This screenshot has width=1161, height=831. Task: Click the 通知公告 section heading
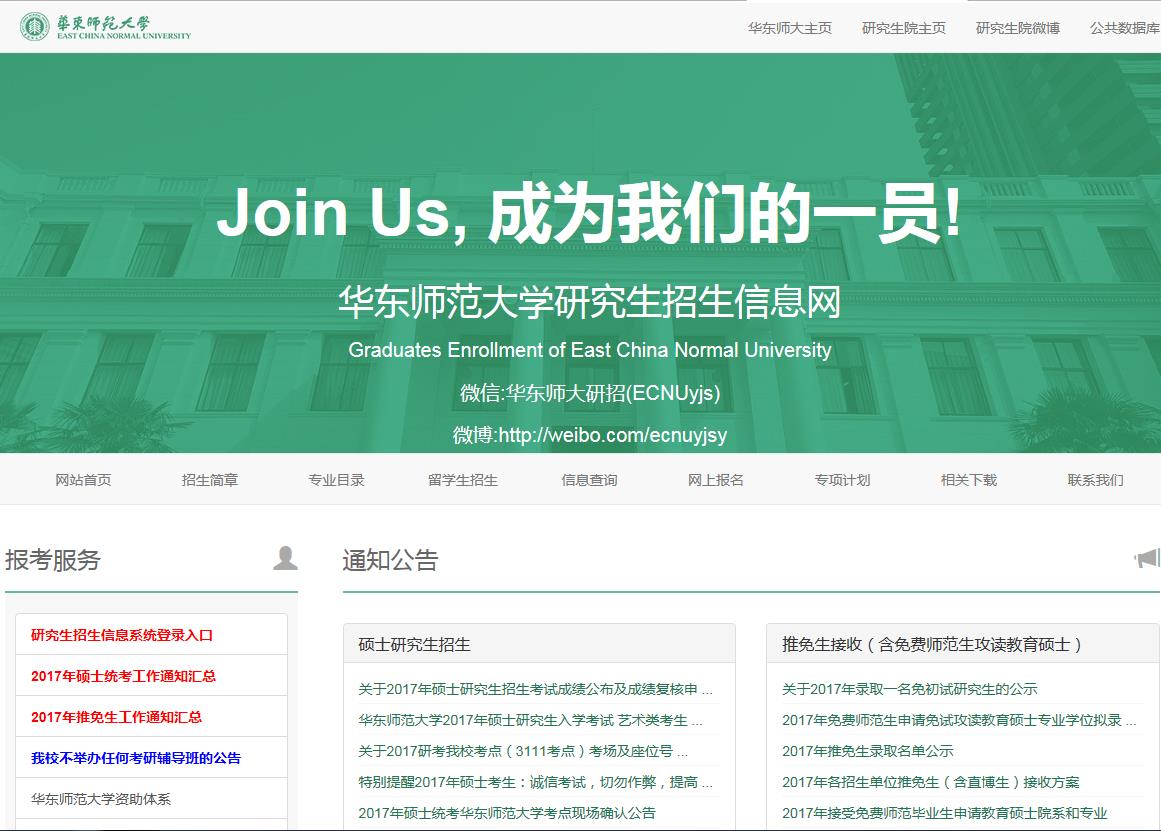[x=390, y=560]
